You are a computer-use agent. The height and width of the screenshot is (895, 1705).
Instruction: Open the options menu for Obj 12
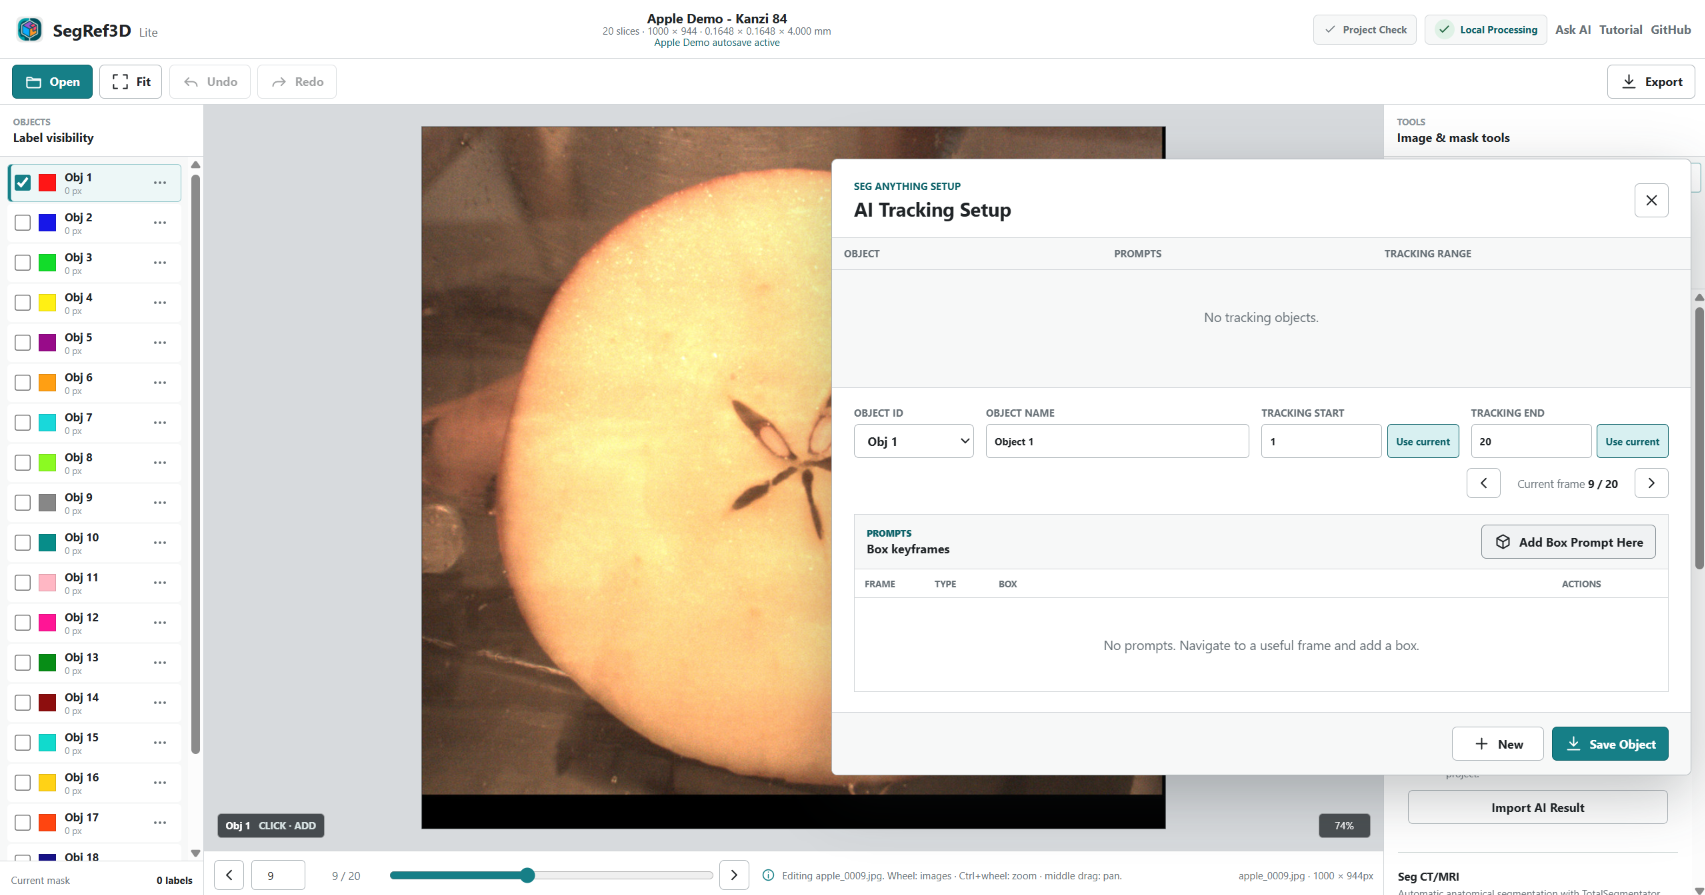coord(160,623)
